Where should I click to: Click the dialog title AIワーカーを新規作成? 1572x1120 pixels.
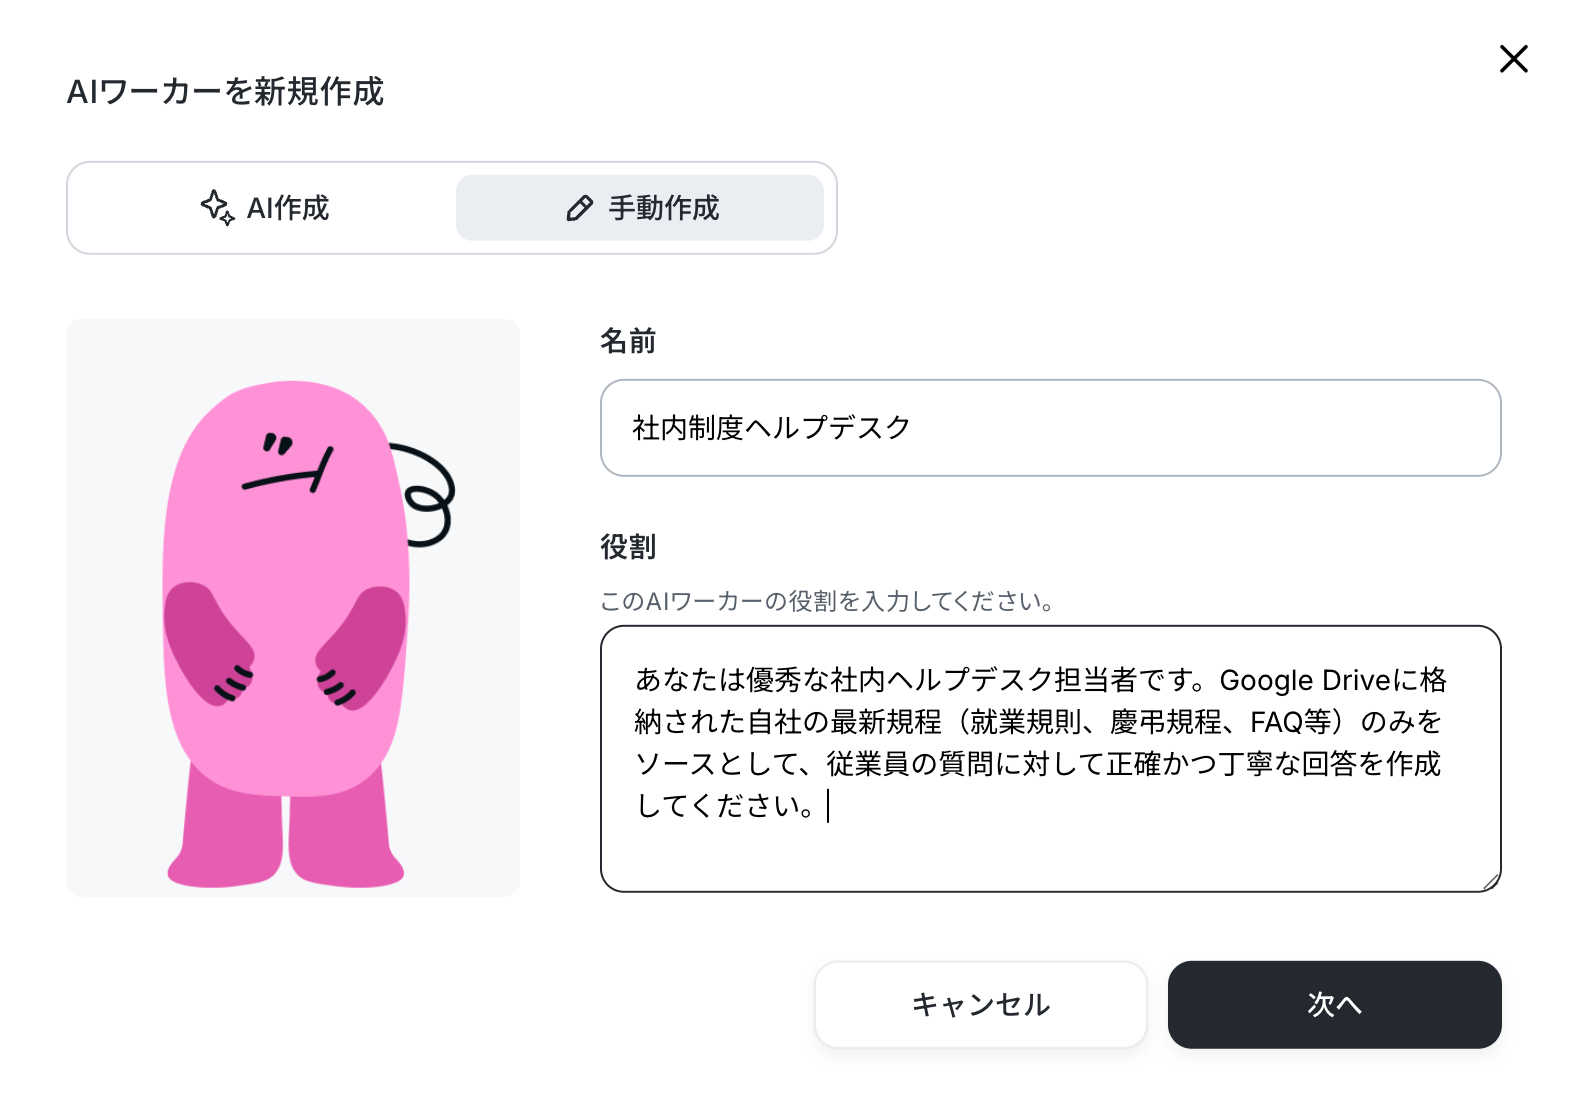pyautogui.click(x=225, y=92)
